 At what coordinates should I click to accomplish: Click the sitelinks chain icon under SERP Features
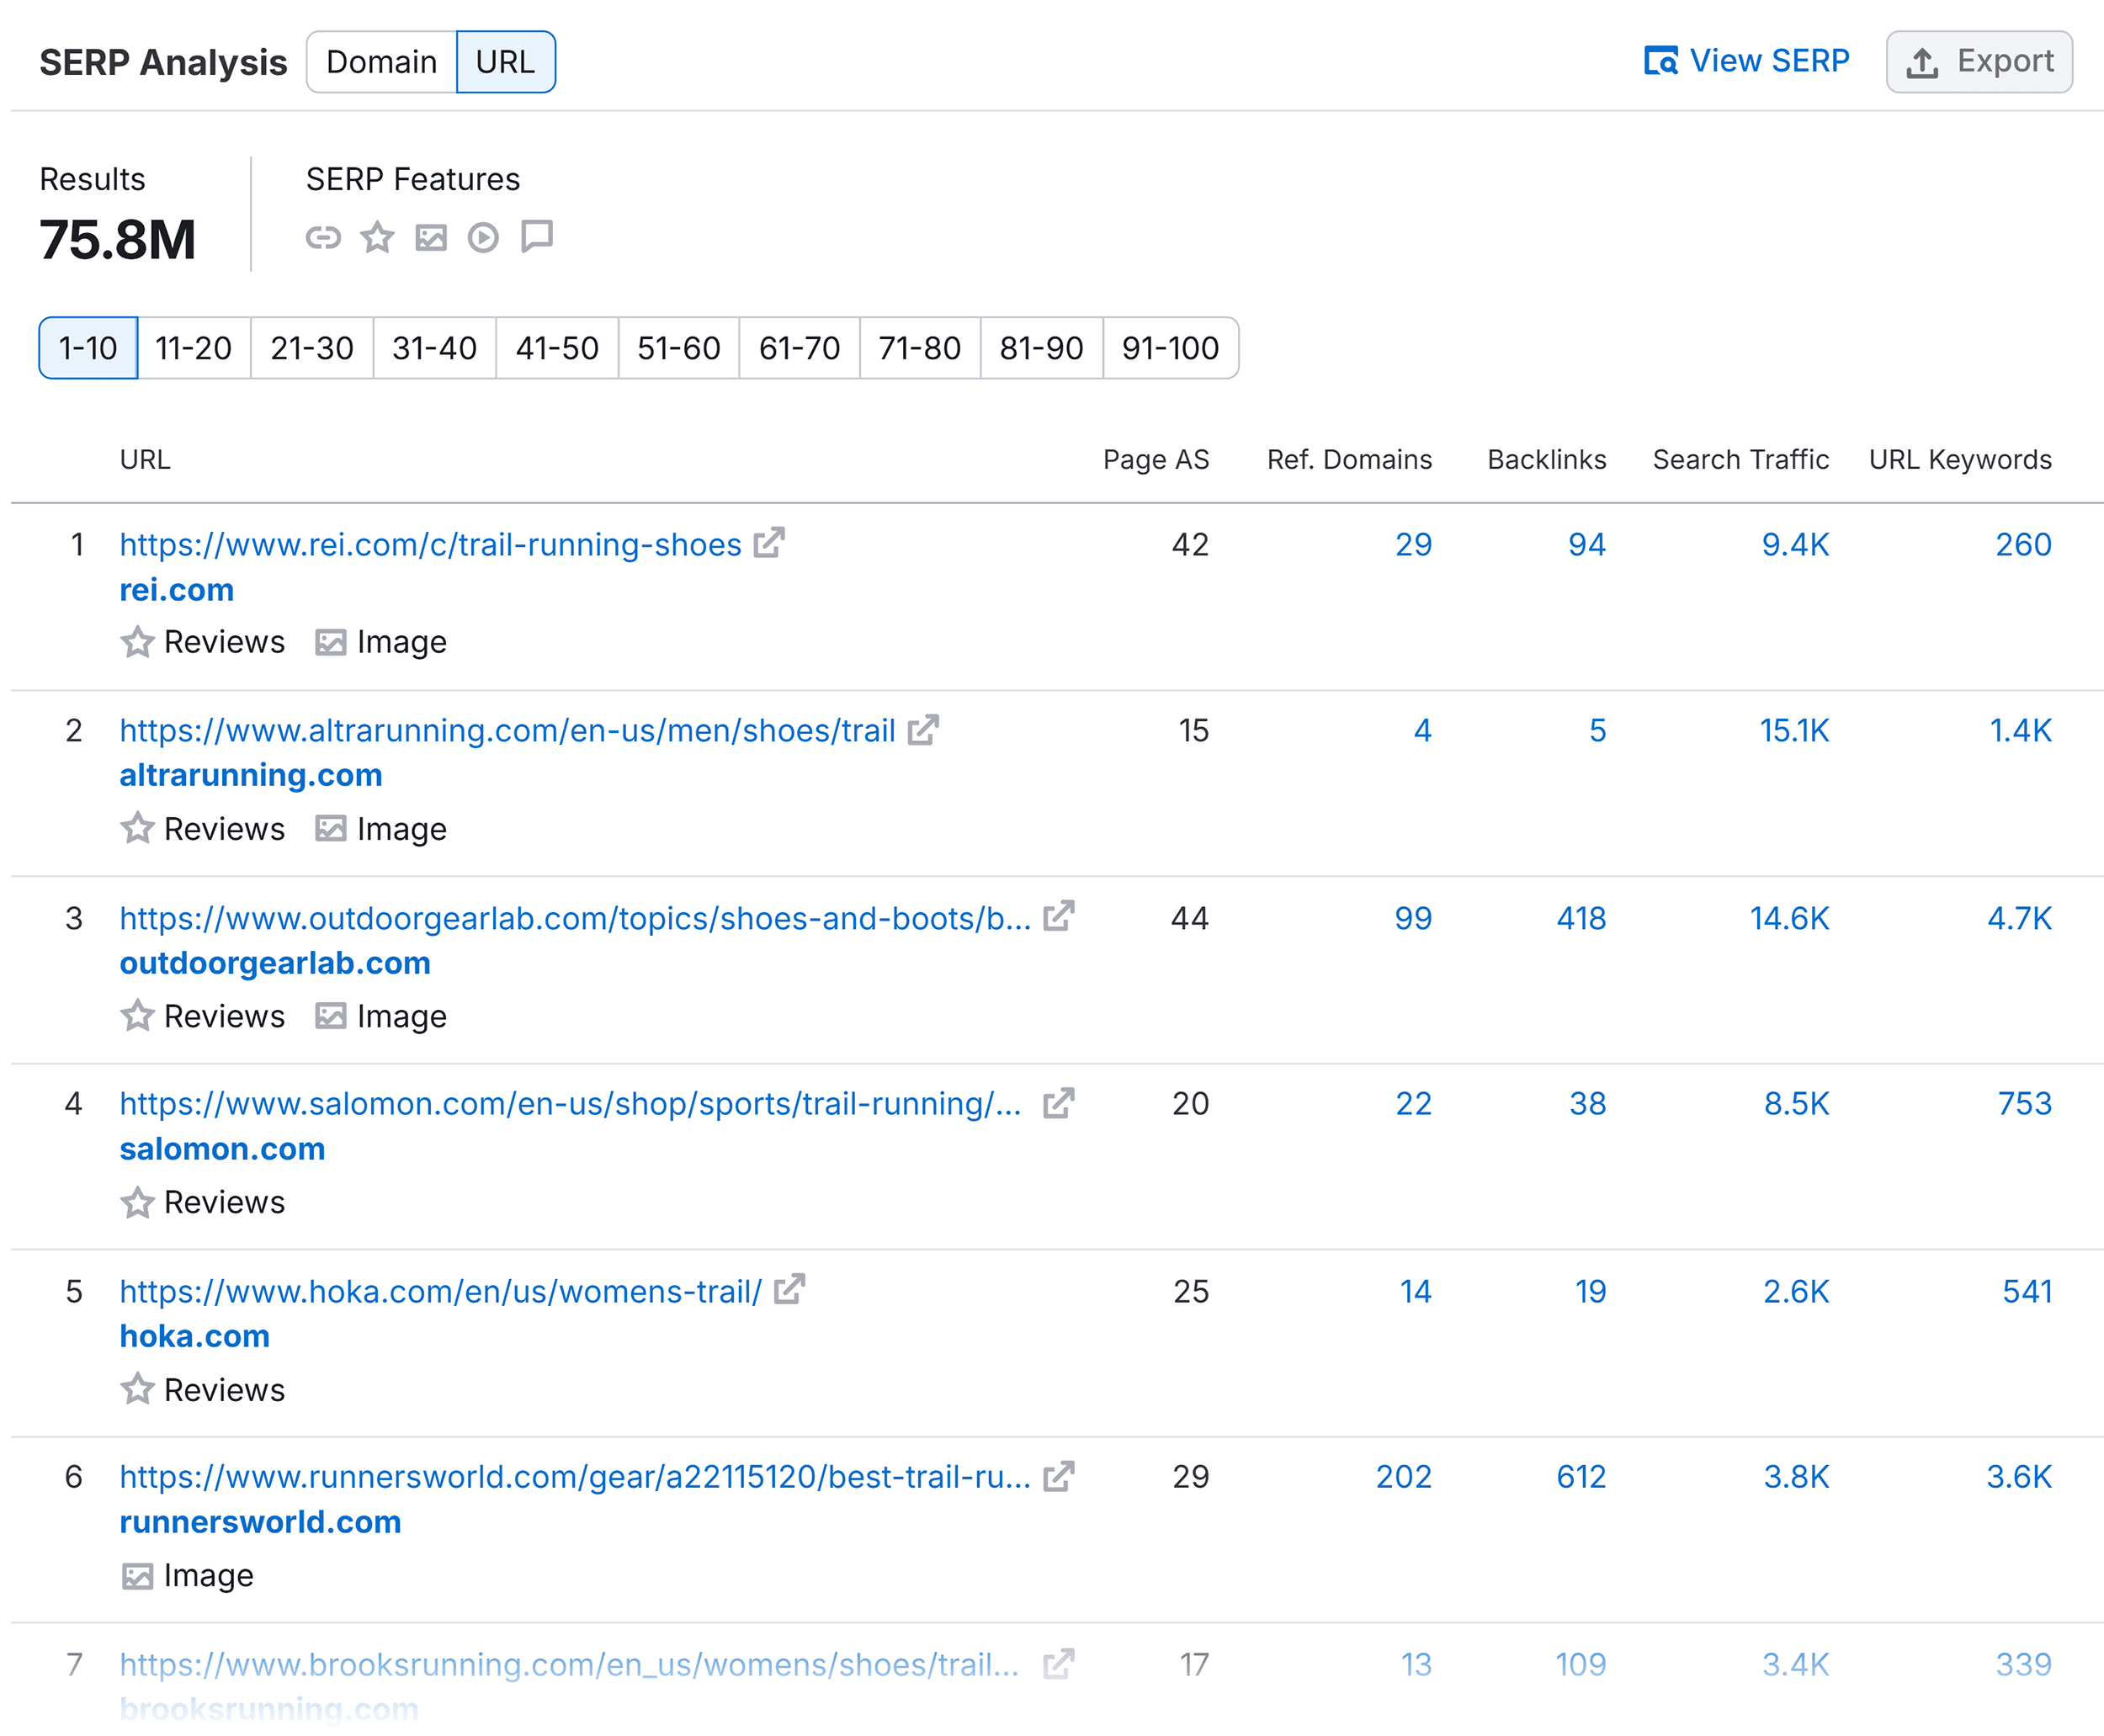coord(323,238)
